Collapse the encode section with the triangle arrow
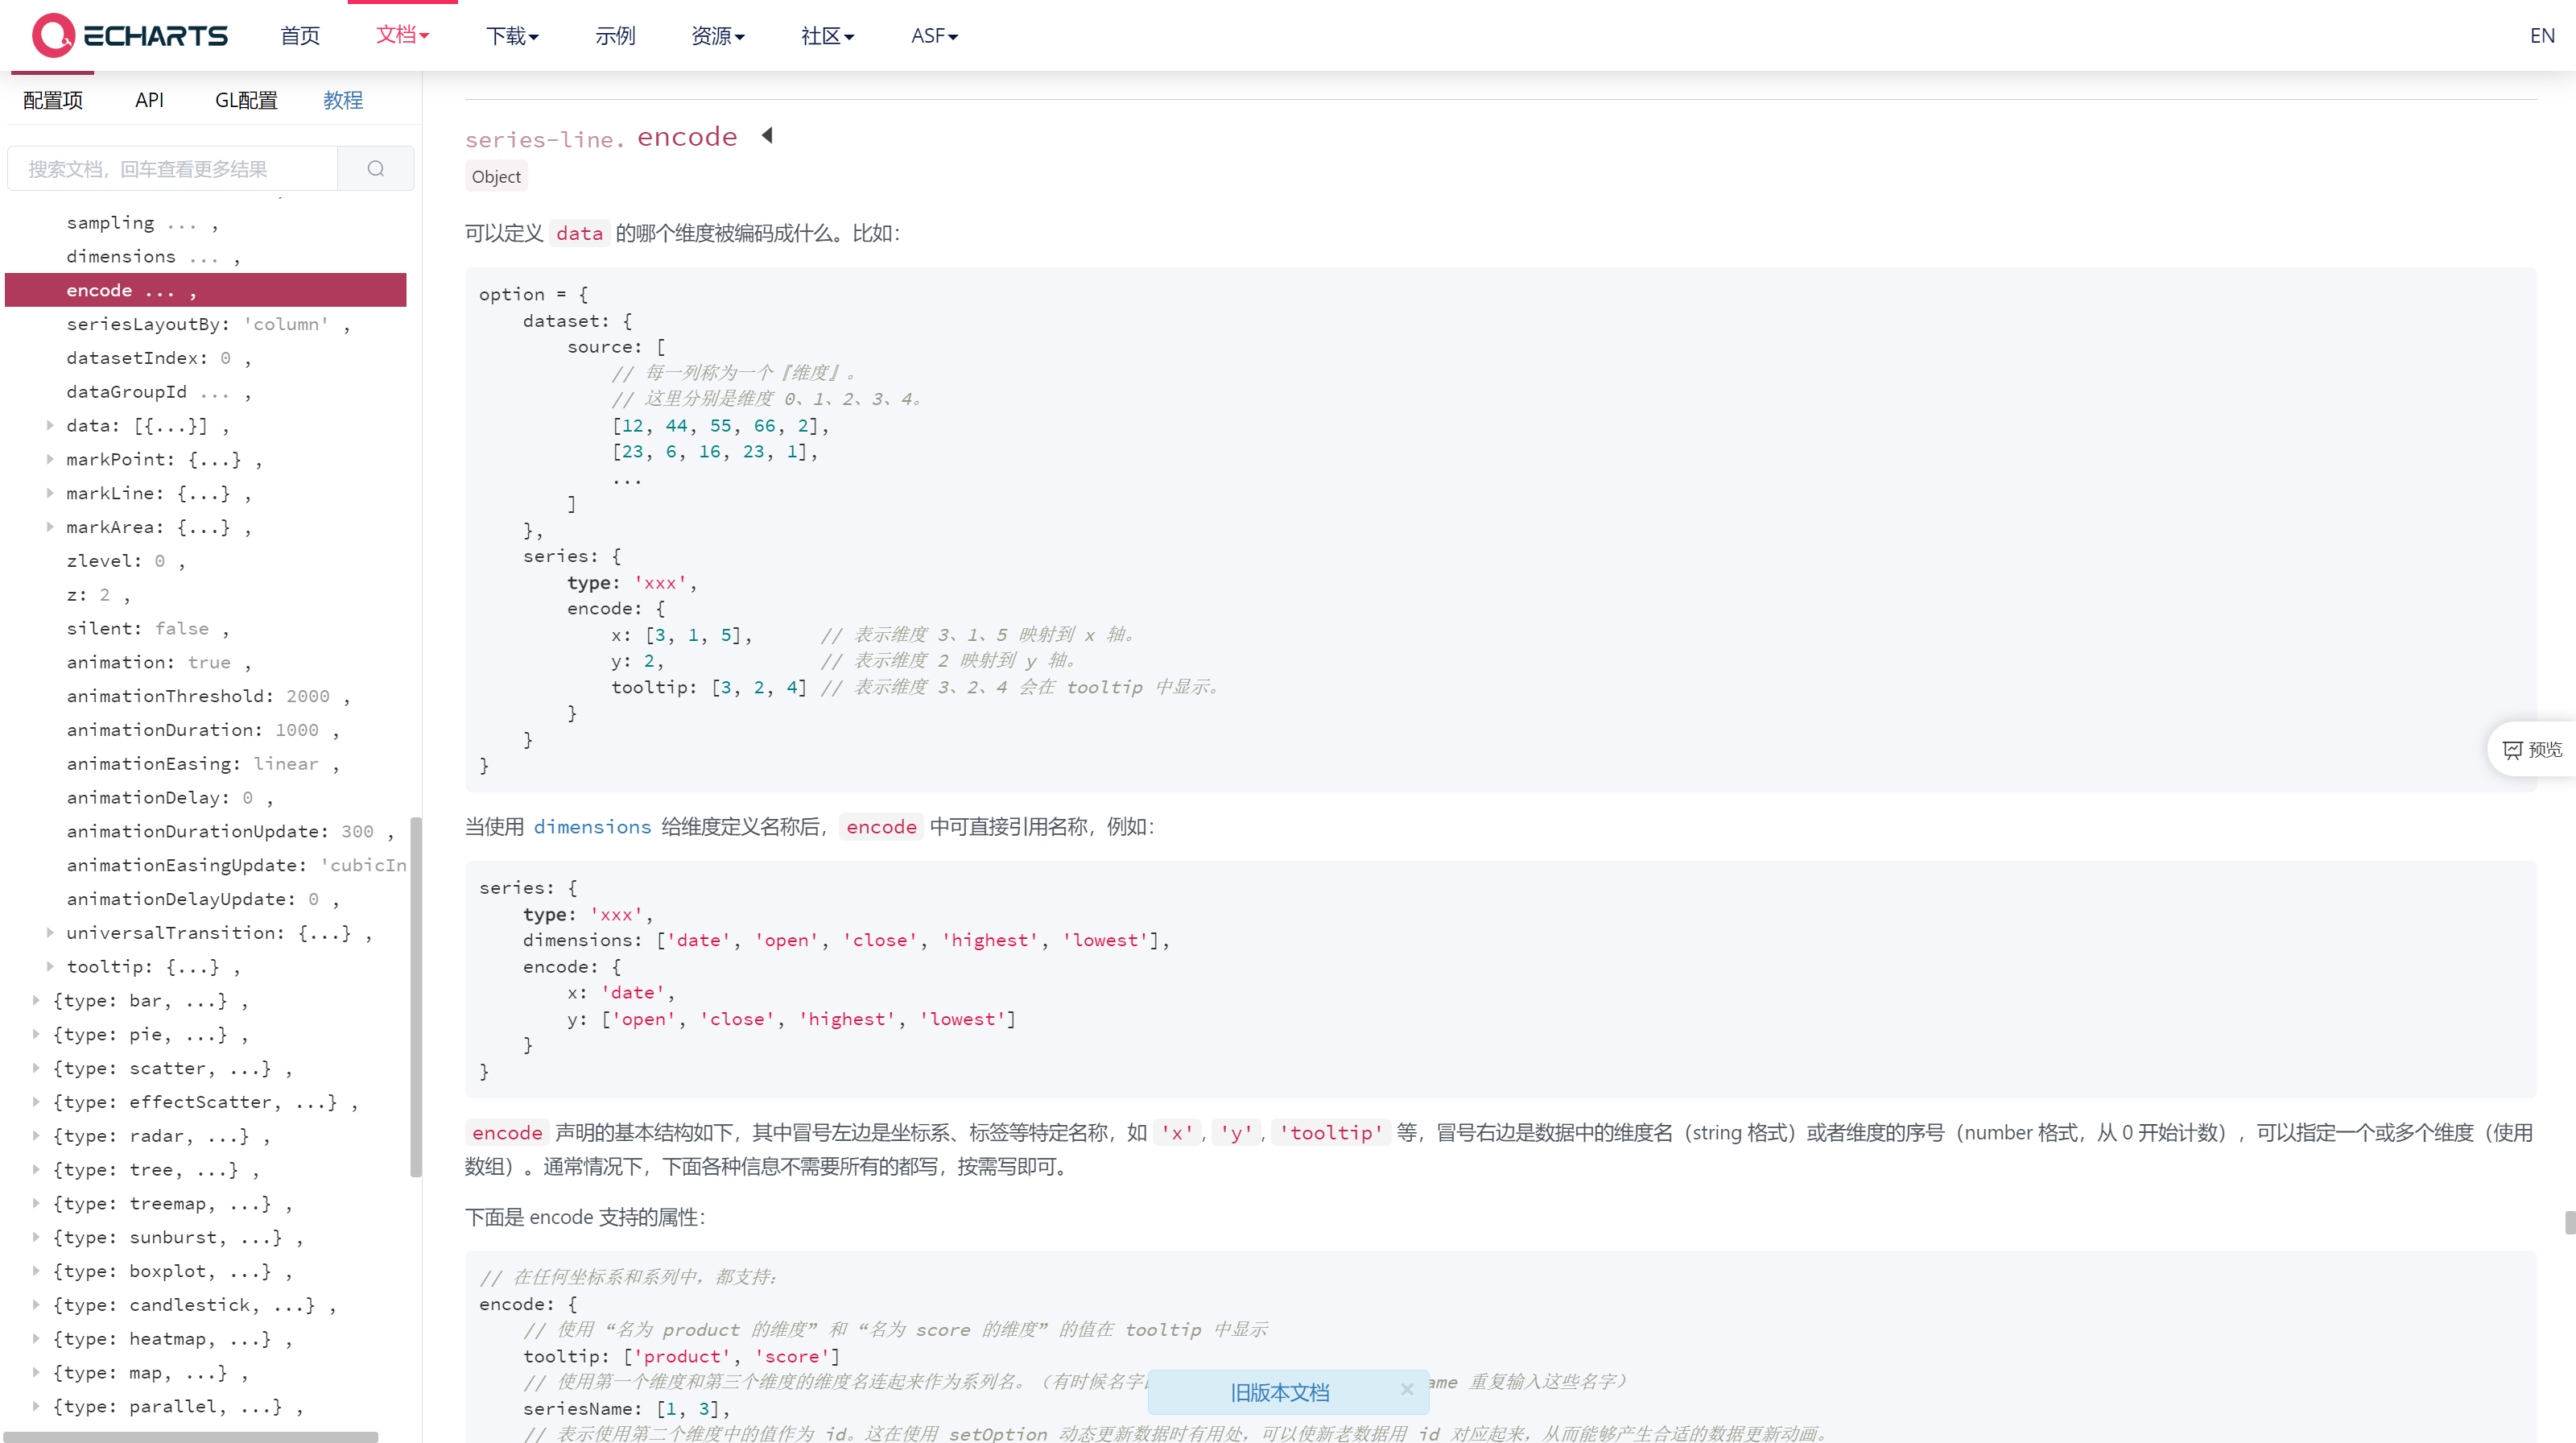2576x1443 pixels. coord(766,135)
